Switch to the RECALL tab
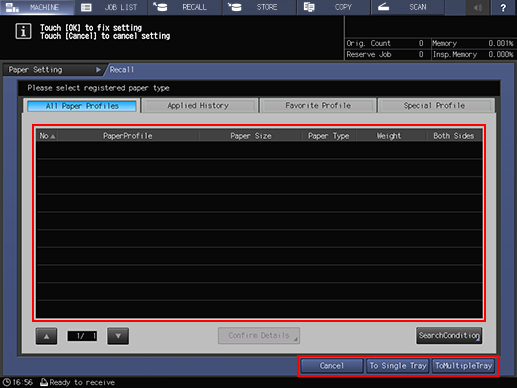Image resolution: width=517 pixels, height=388 pixels. point(185,7)
